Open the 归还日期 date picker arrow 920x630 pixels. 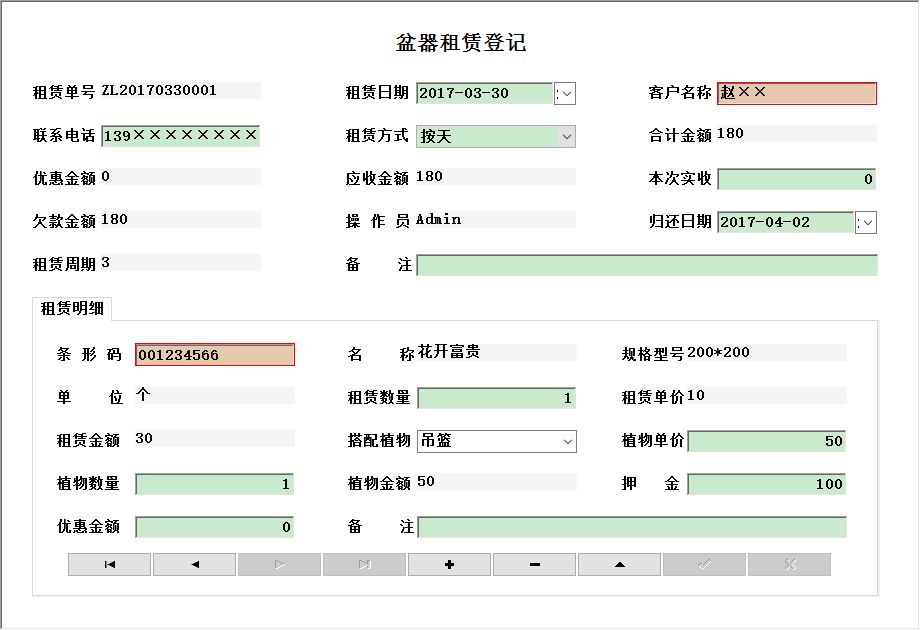tap(866, 222)
